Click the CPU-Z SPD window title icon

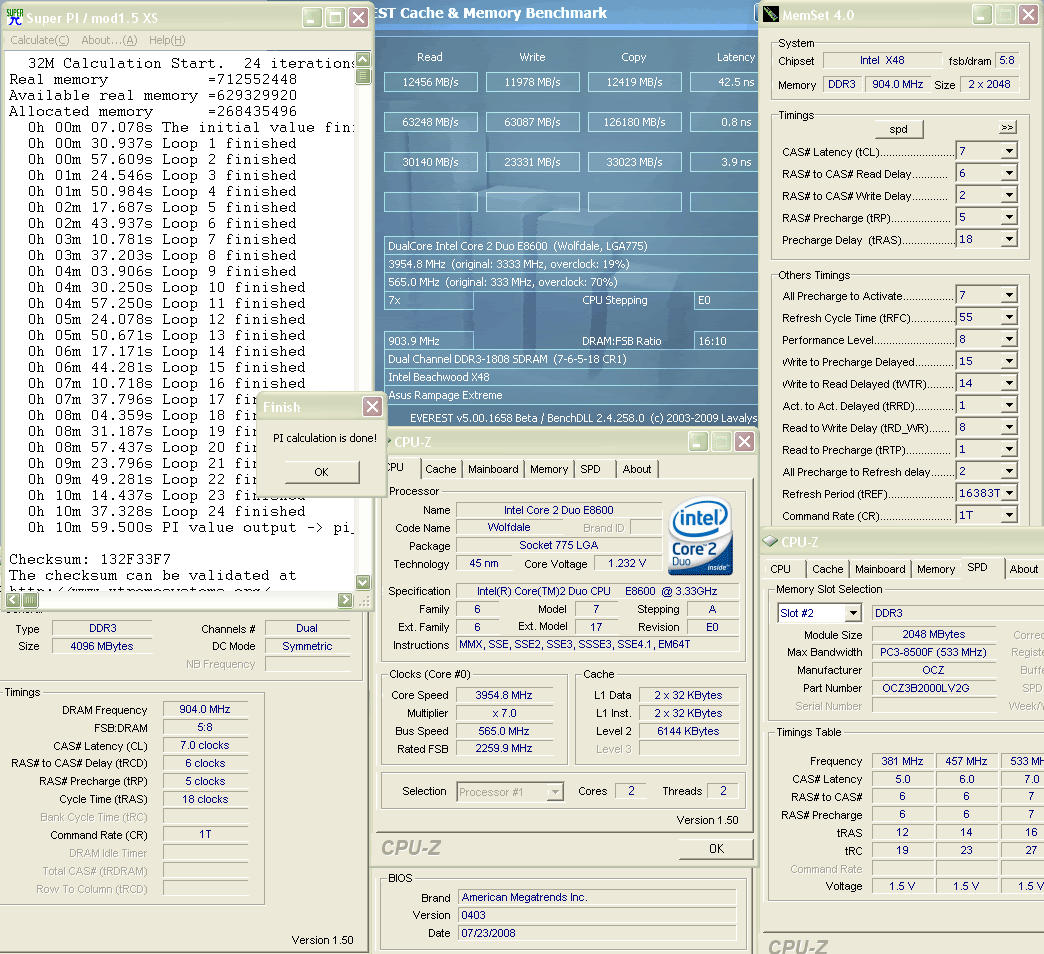click(x=770, y=542)
